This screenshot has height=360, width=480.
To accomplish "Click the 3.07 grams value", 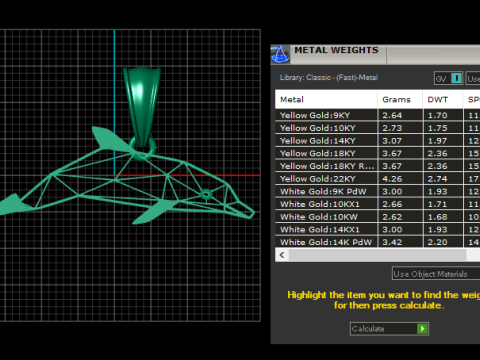I will [392, 141].
